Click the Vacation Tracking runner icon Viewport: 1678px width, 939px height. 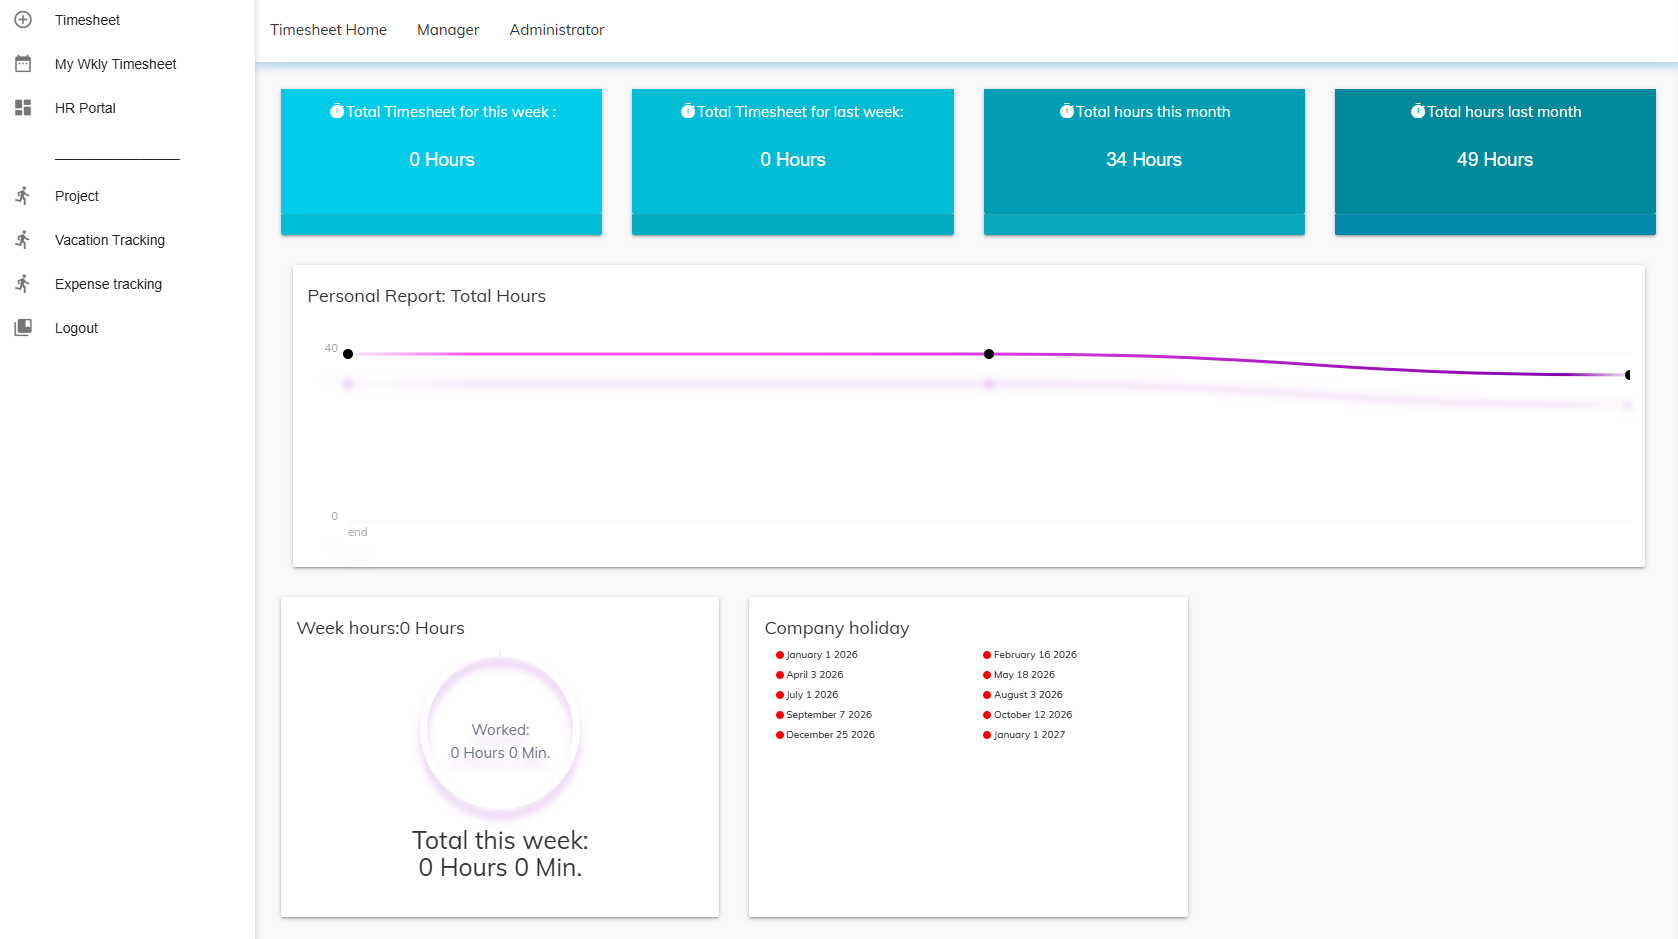(23, 239)
